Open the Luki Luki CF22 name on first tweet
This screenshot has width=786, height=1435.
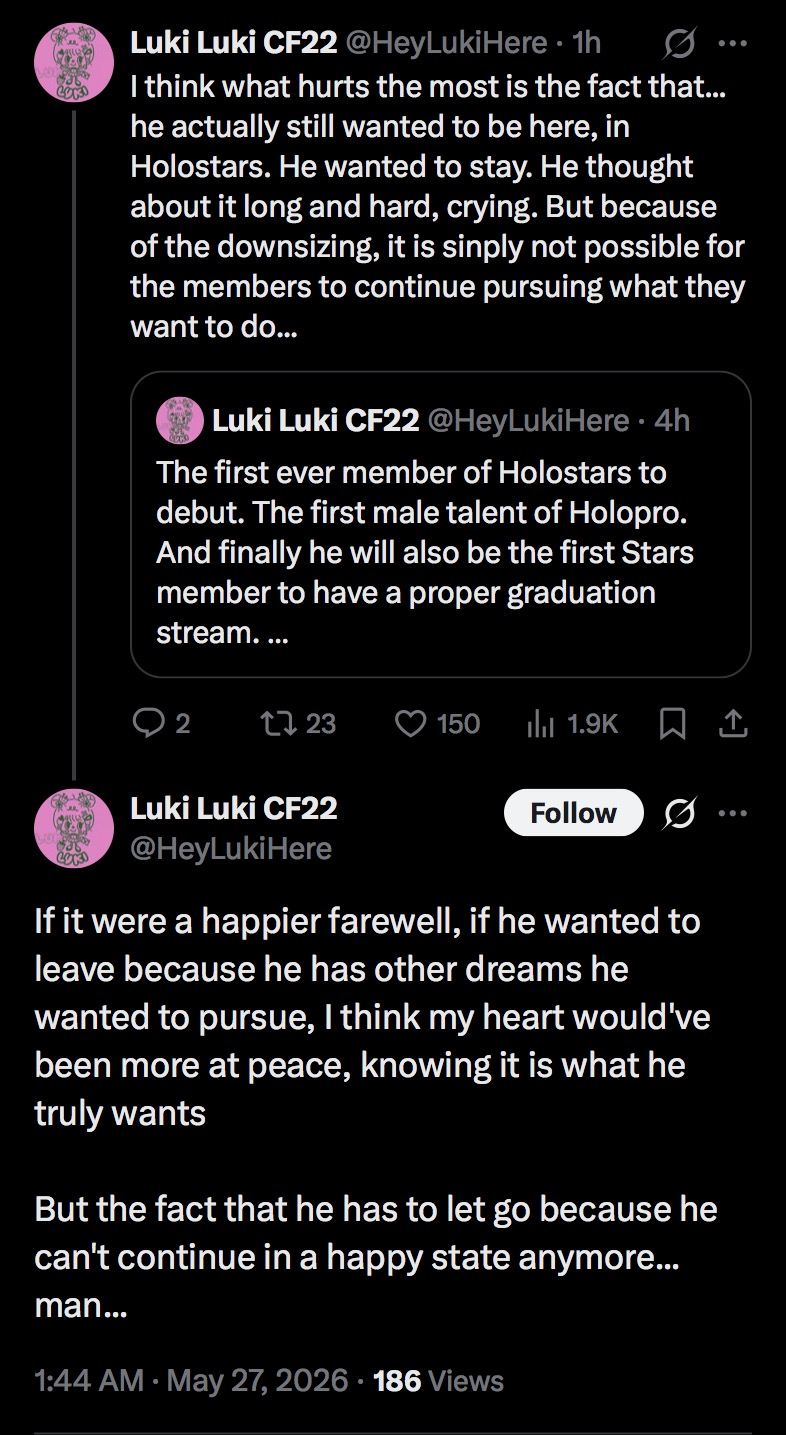(234, 43)
